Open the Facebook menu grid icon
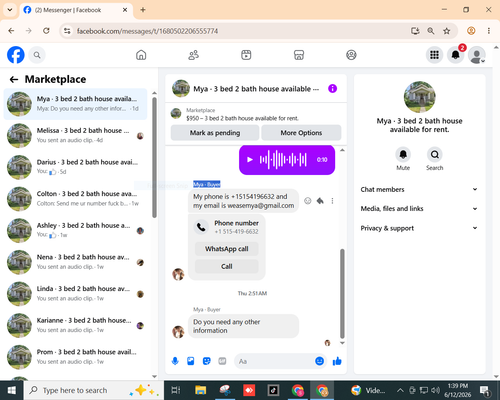500x400 pixels. coord(434,55)
